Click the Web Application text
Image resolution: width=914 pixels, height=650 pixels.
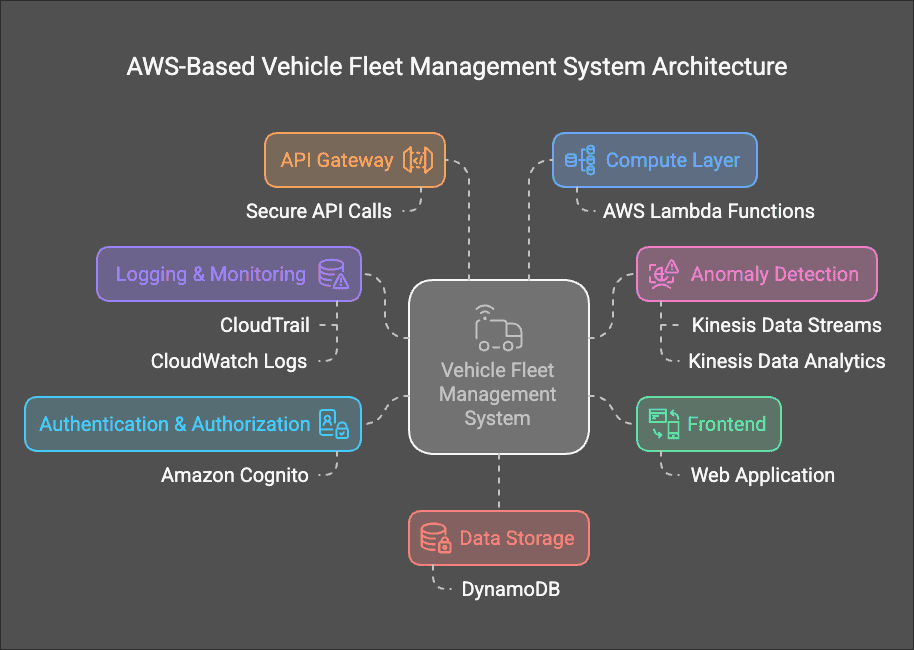762,475
